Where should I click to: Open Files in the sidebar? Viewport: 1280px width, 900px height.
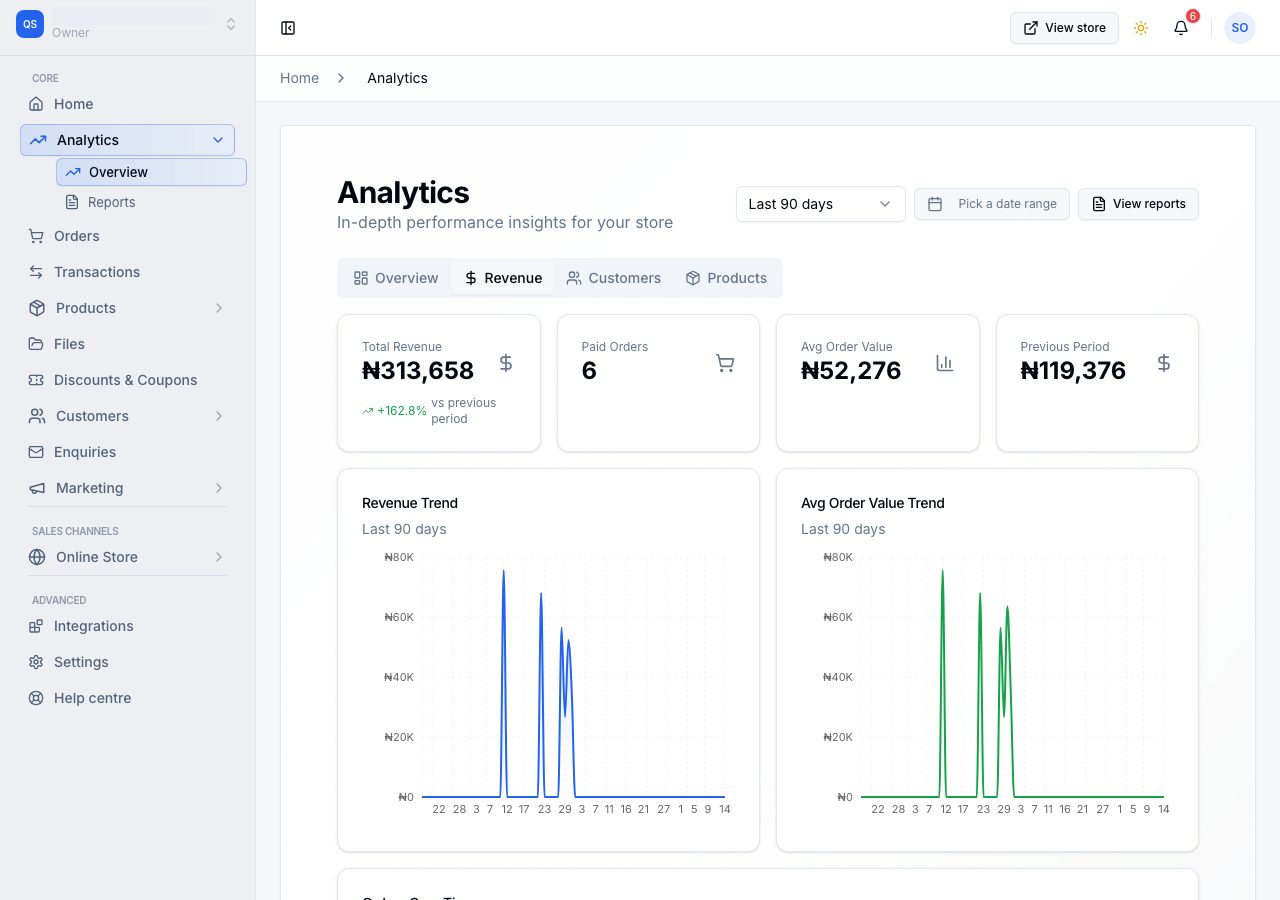[x=127, y=344]
